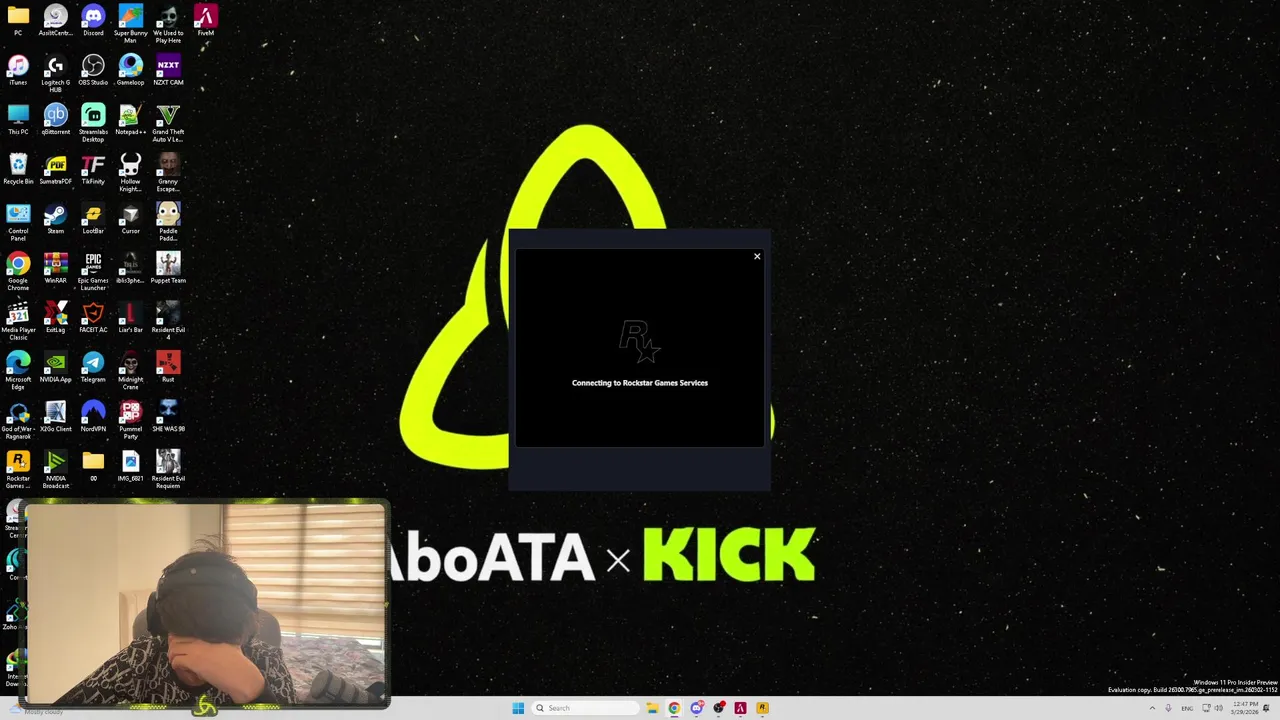Select the LootBar desktop icon
The width and height of the screenshot is (1280, 720).
[x=93, y=219]
